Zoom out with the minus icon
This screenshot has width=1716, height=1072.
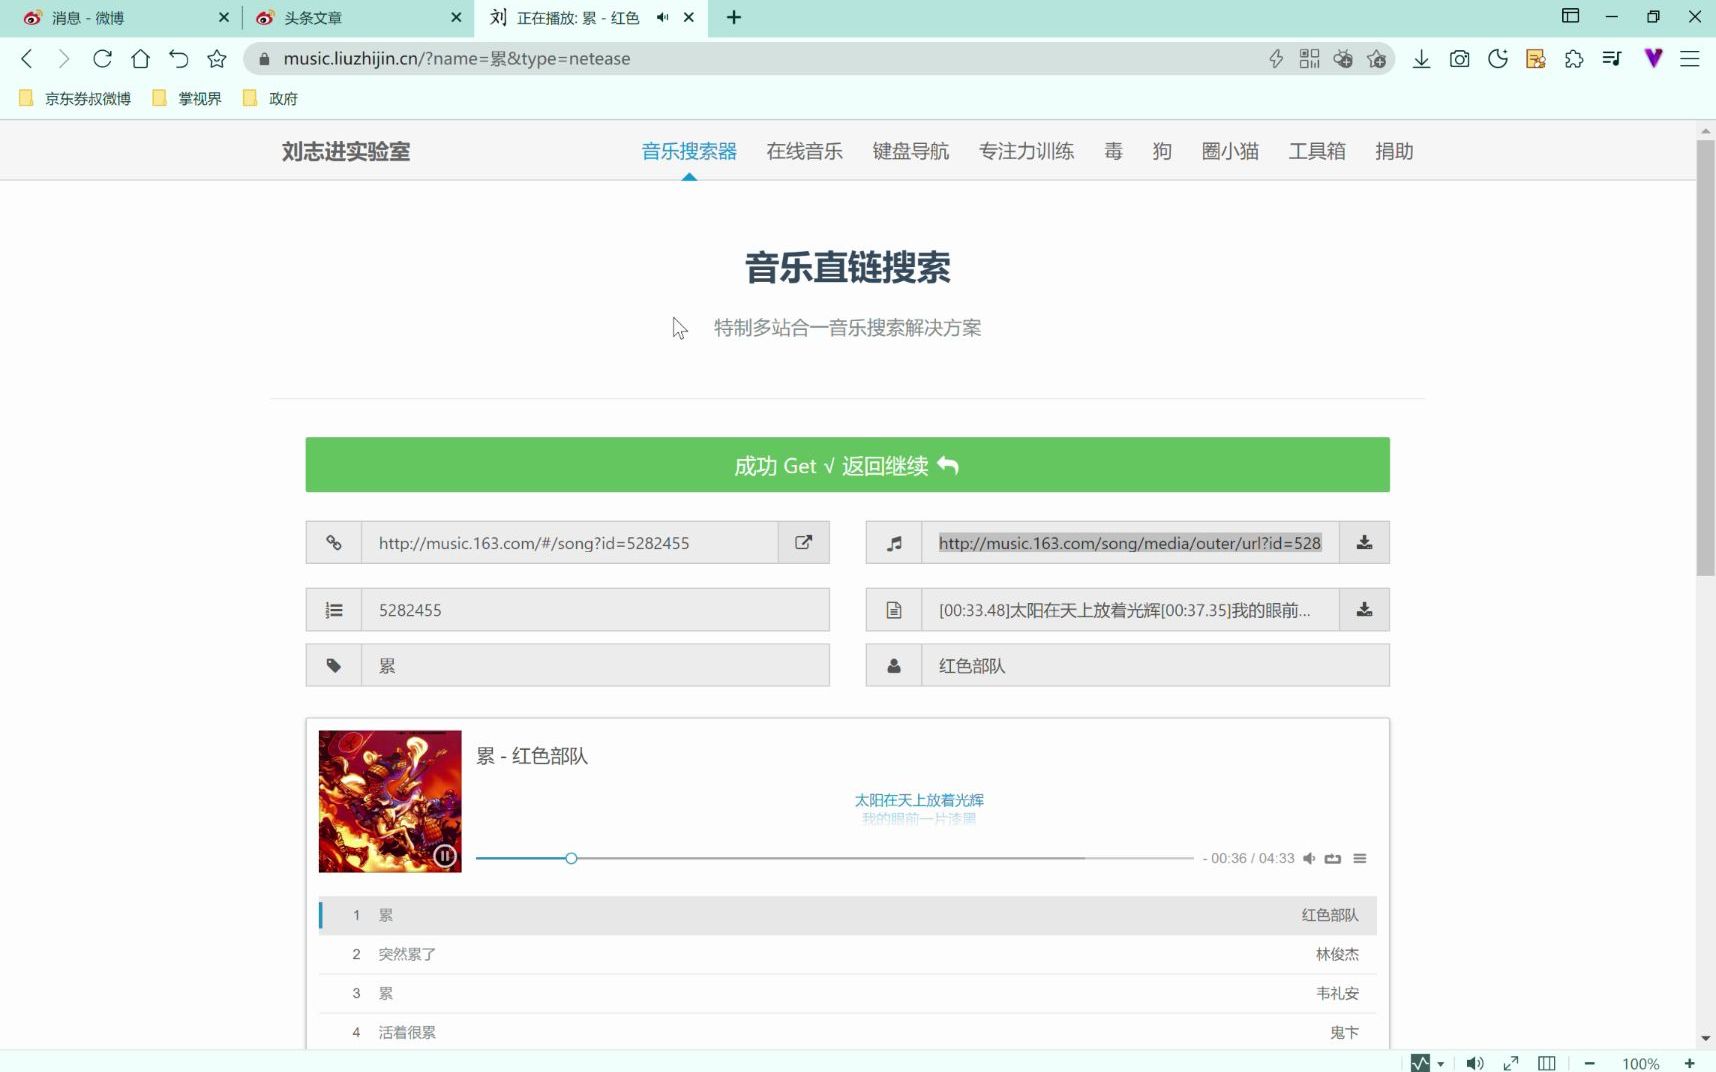click(1589, 1063)
